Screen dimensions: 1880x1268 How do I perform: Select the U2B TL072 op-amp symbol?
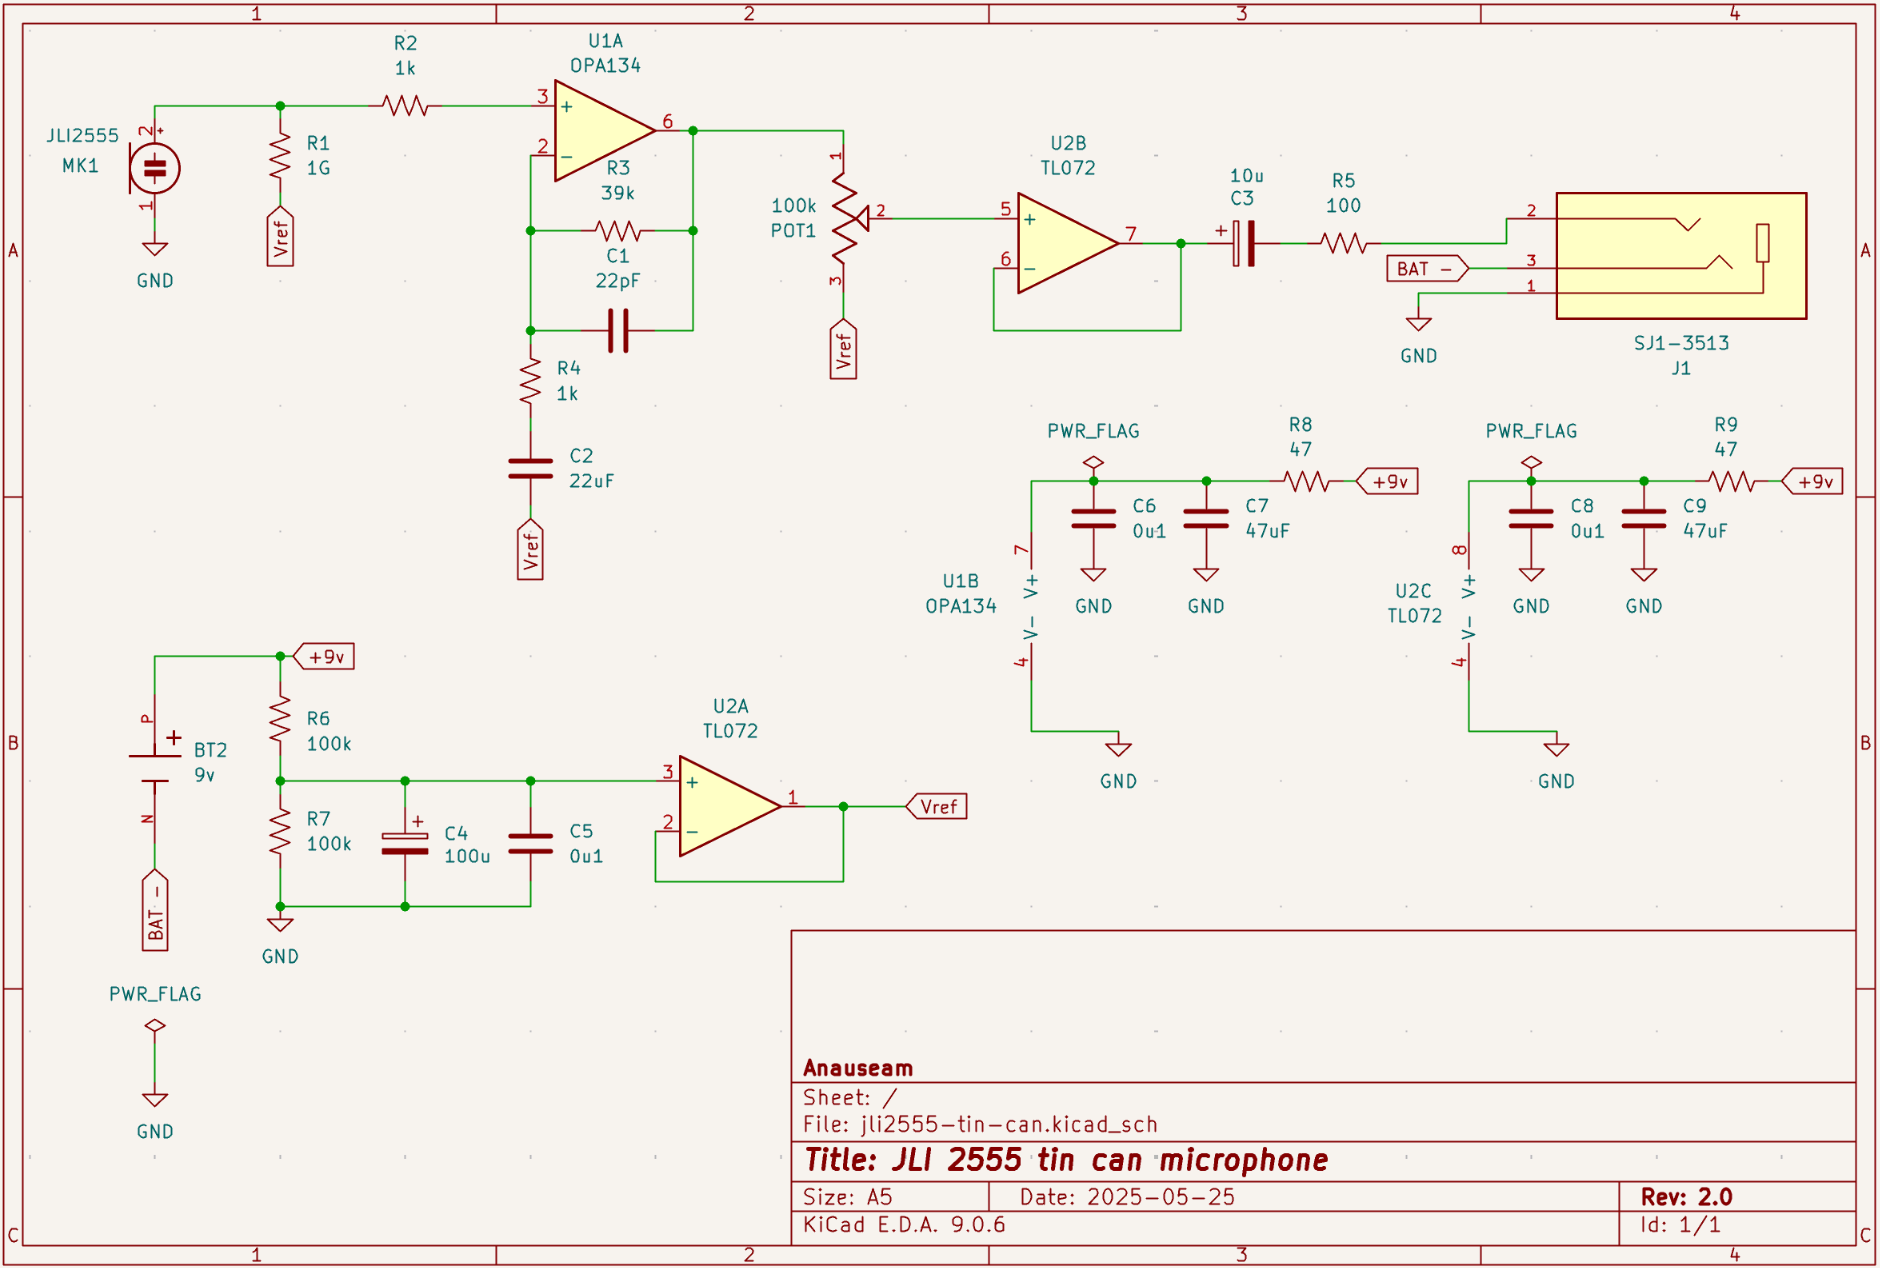[x=1068, y=243]
